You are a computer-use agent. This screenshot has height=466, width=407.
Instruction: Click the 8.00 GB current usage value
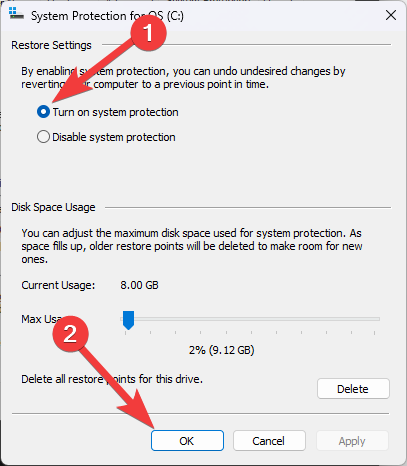tap(139, 285)
